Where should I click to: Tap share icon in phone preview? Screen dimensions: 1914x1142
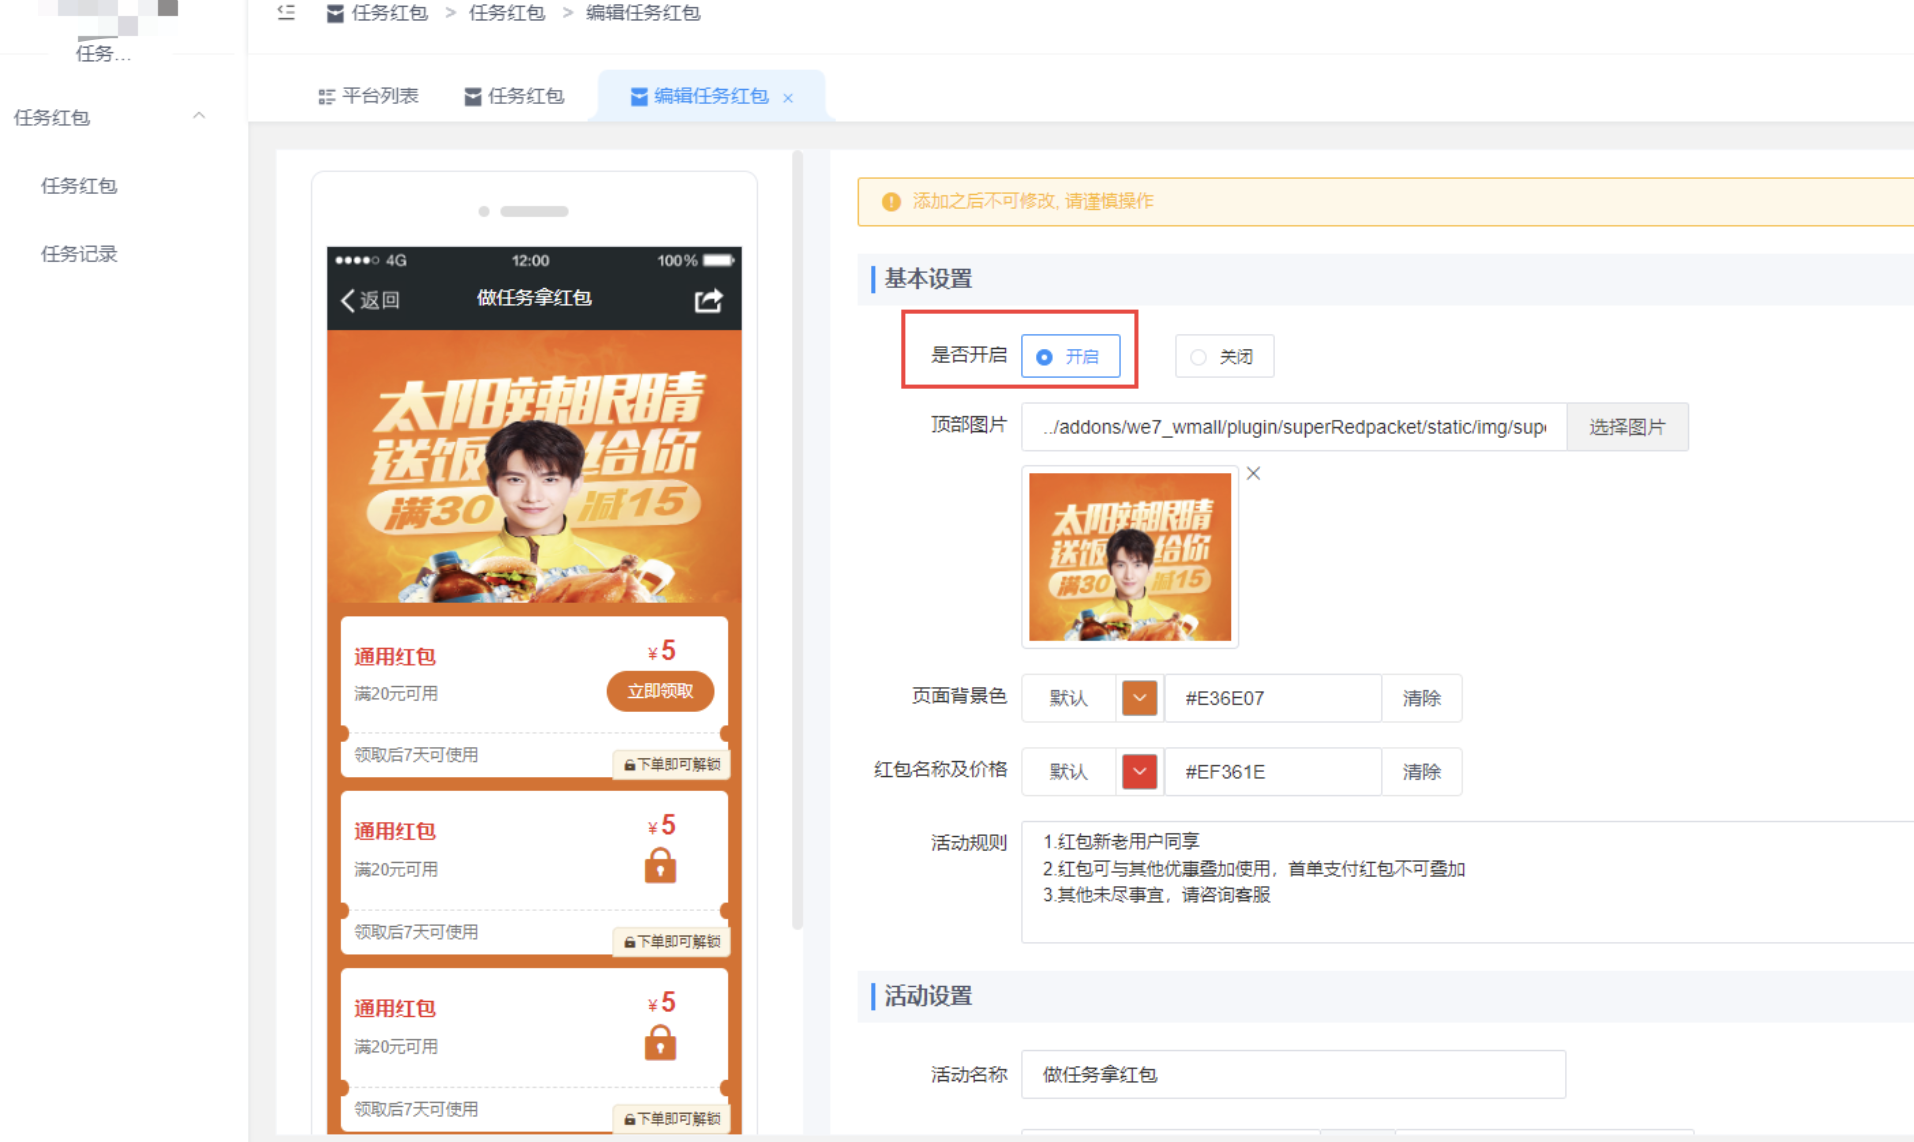[x=708, y=299]
